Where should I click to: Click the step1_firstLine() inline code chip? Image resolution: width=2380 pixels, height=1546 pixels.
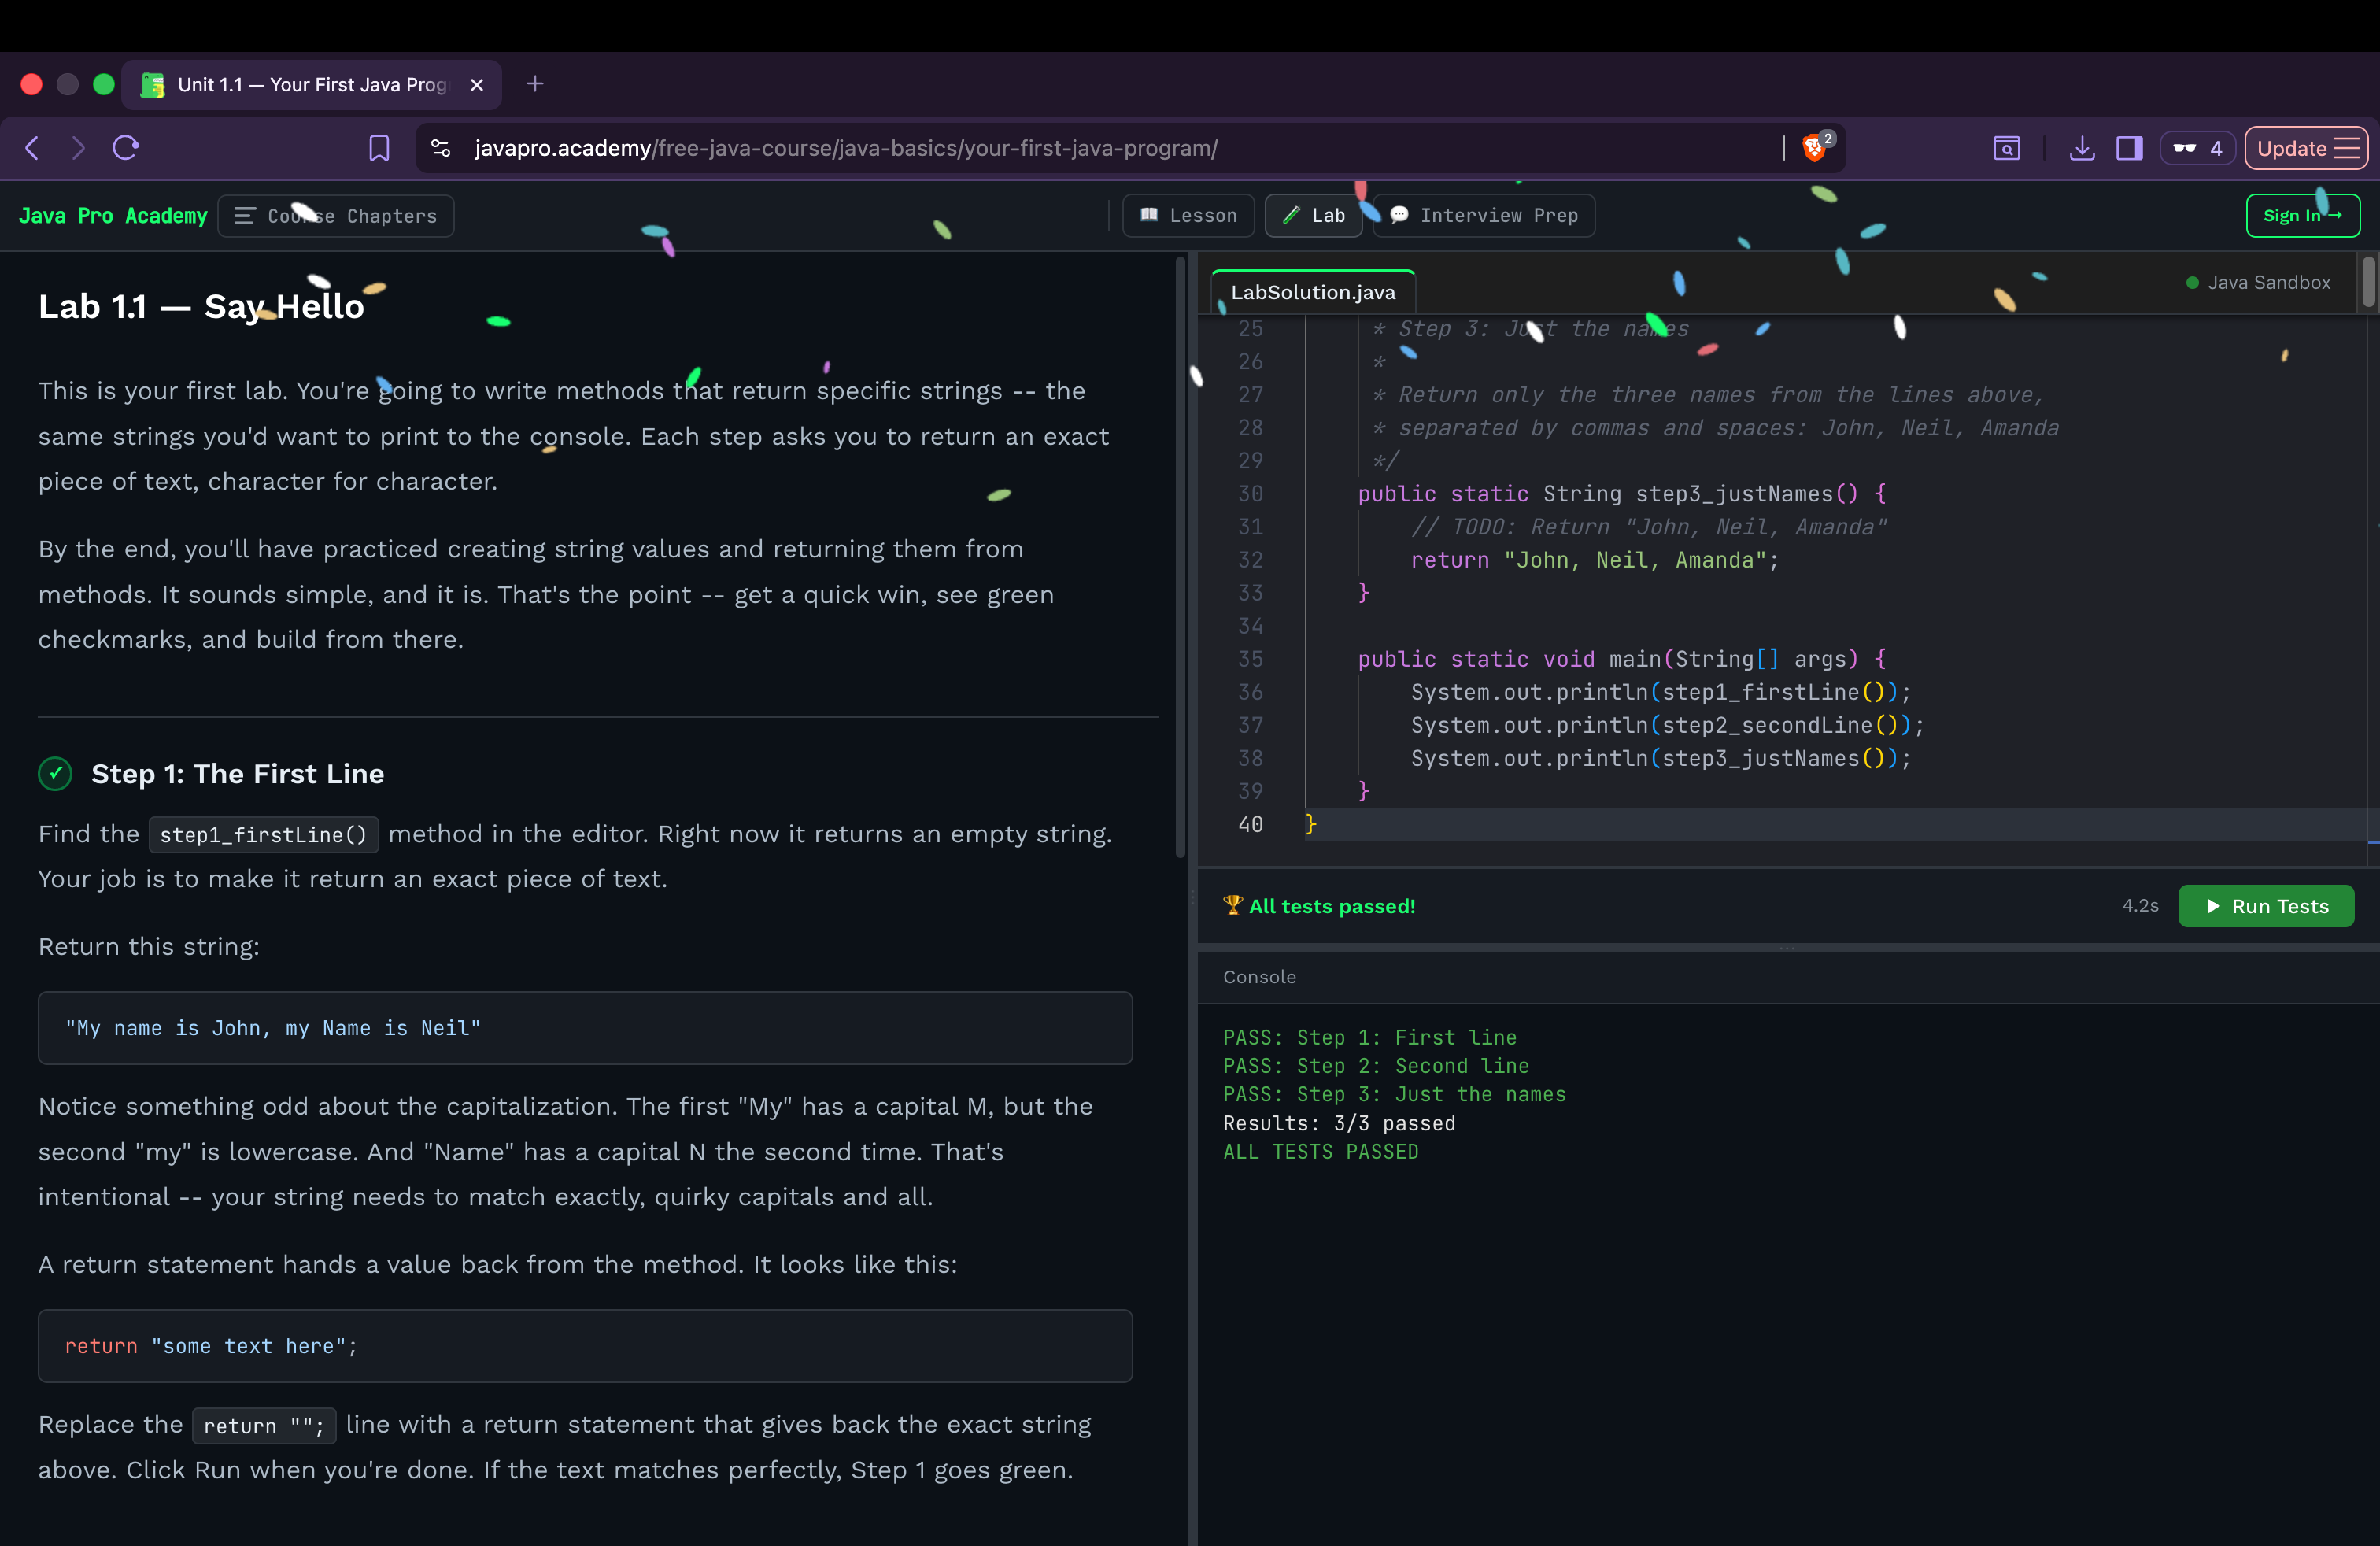pos(263,834)
